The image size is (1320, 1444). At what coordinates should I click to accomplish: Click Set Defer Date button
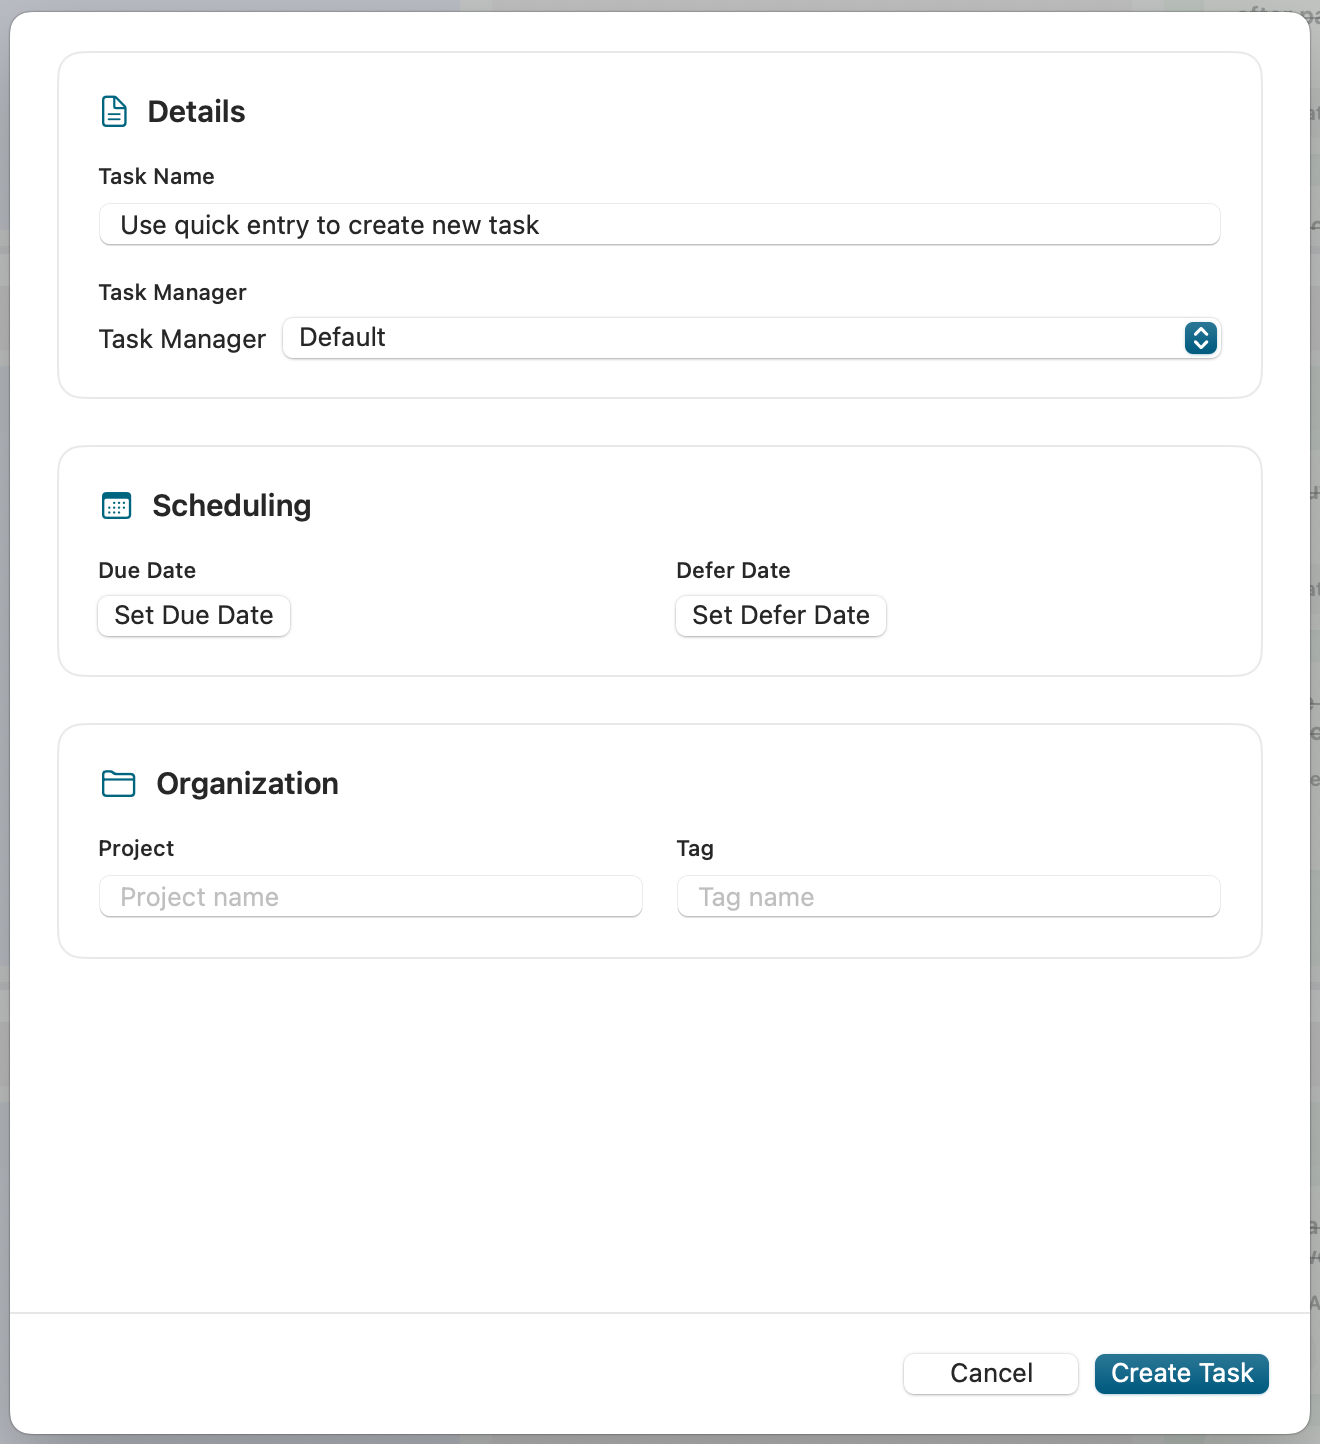(x=781, y=615)
